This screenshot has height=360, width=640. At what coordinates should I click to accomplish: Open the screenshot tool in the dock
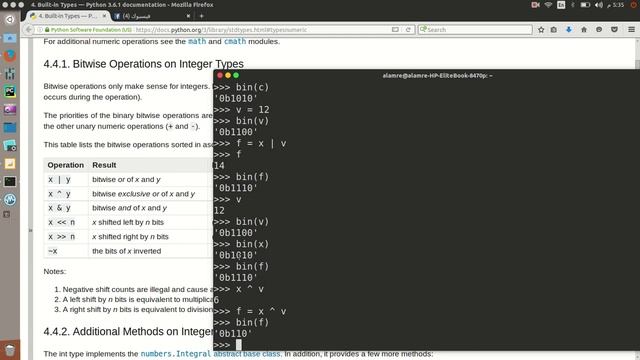[x=10, y=145]
